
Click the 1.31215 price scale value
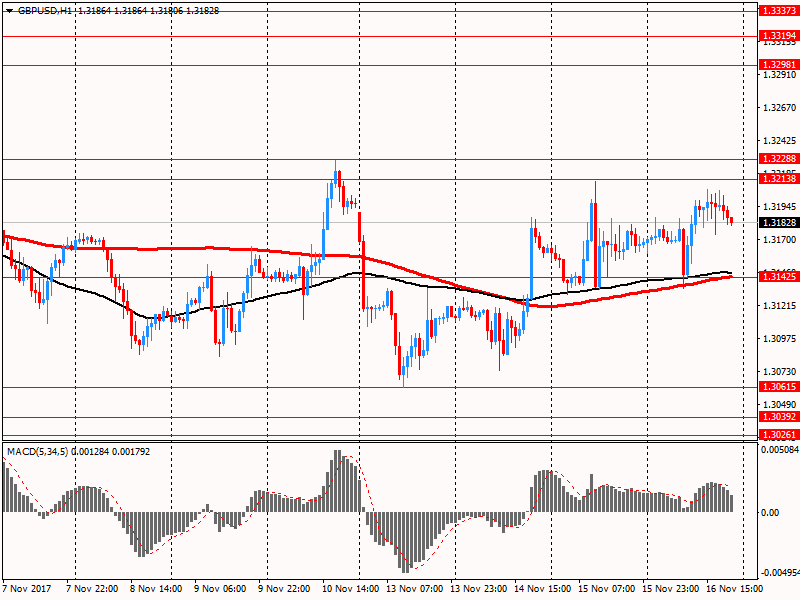[x=780, y=306]
